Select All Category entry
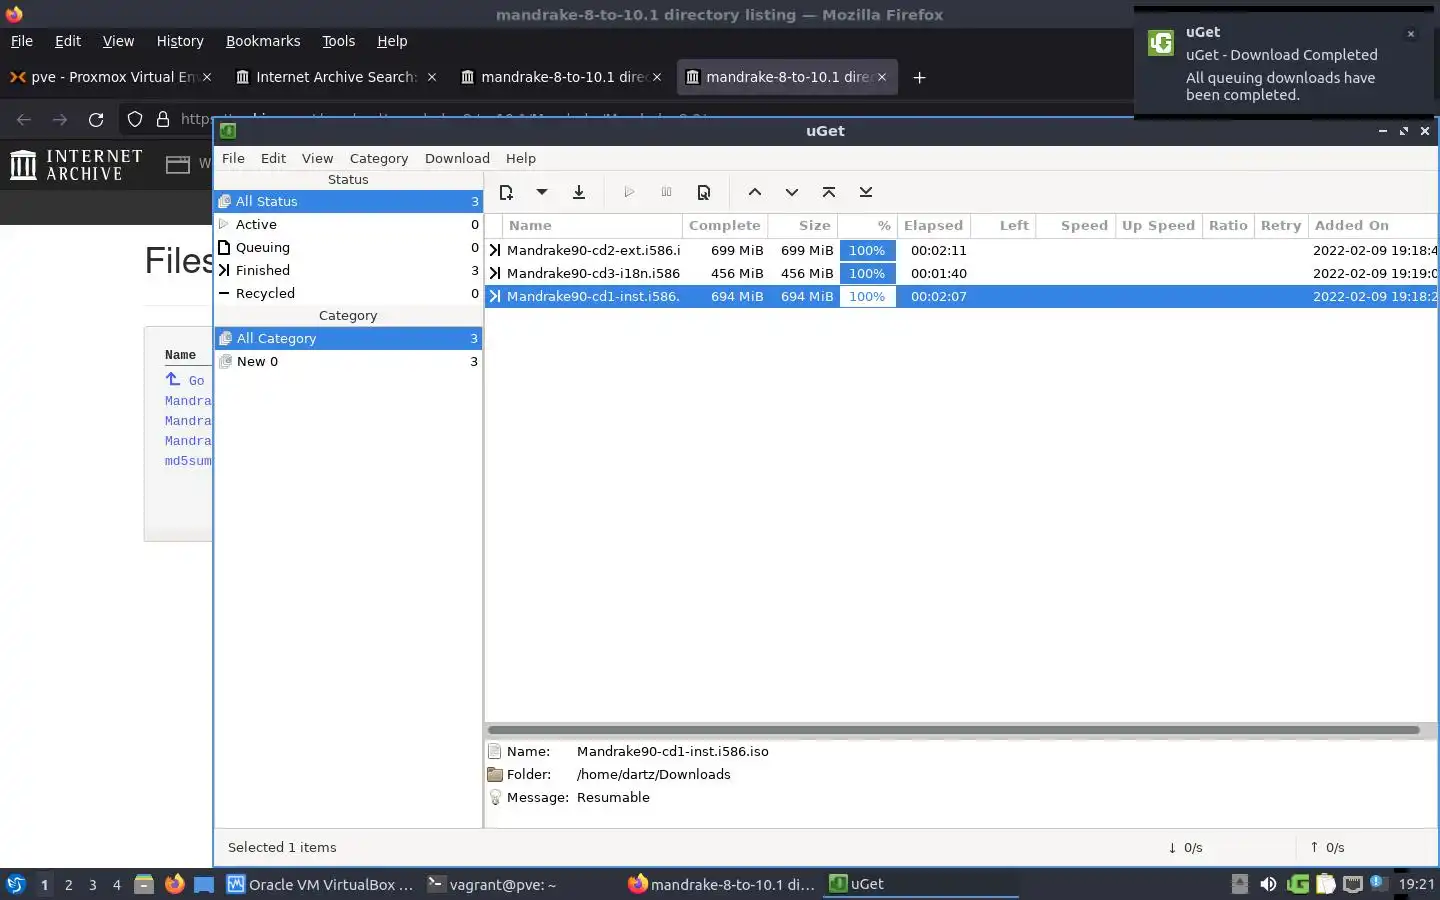 pyautogui.click(x=348, y=338)
